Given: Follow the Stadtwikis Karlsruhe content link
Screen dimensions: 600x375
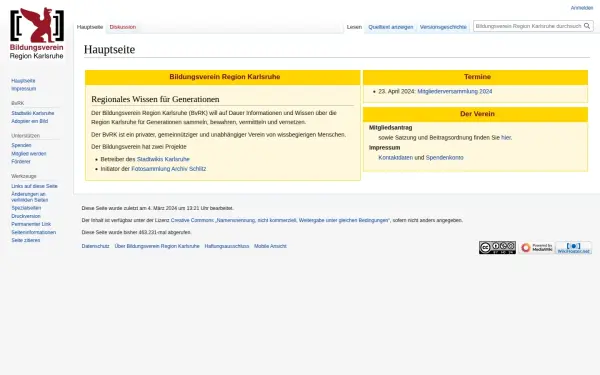Looking at the screenshot, I should tap(163, 159).
